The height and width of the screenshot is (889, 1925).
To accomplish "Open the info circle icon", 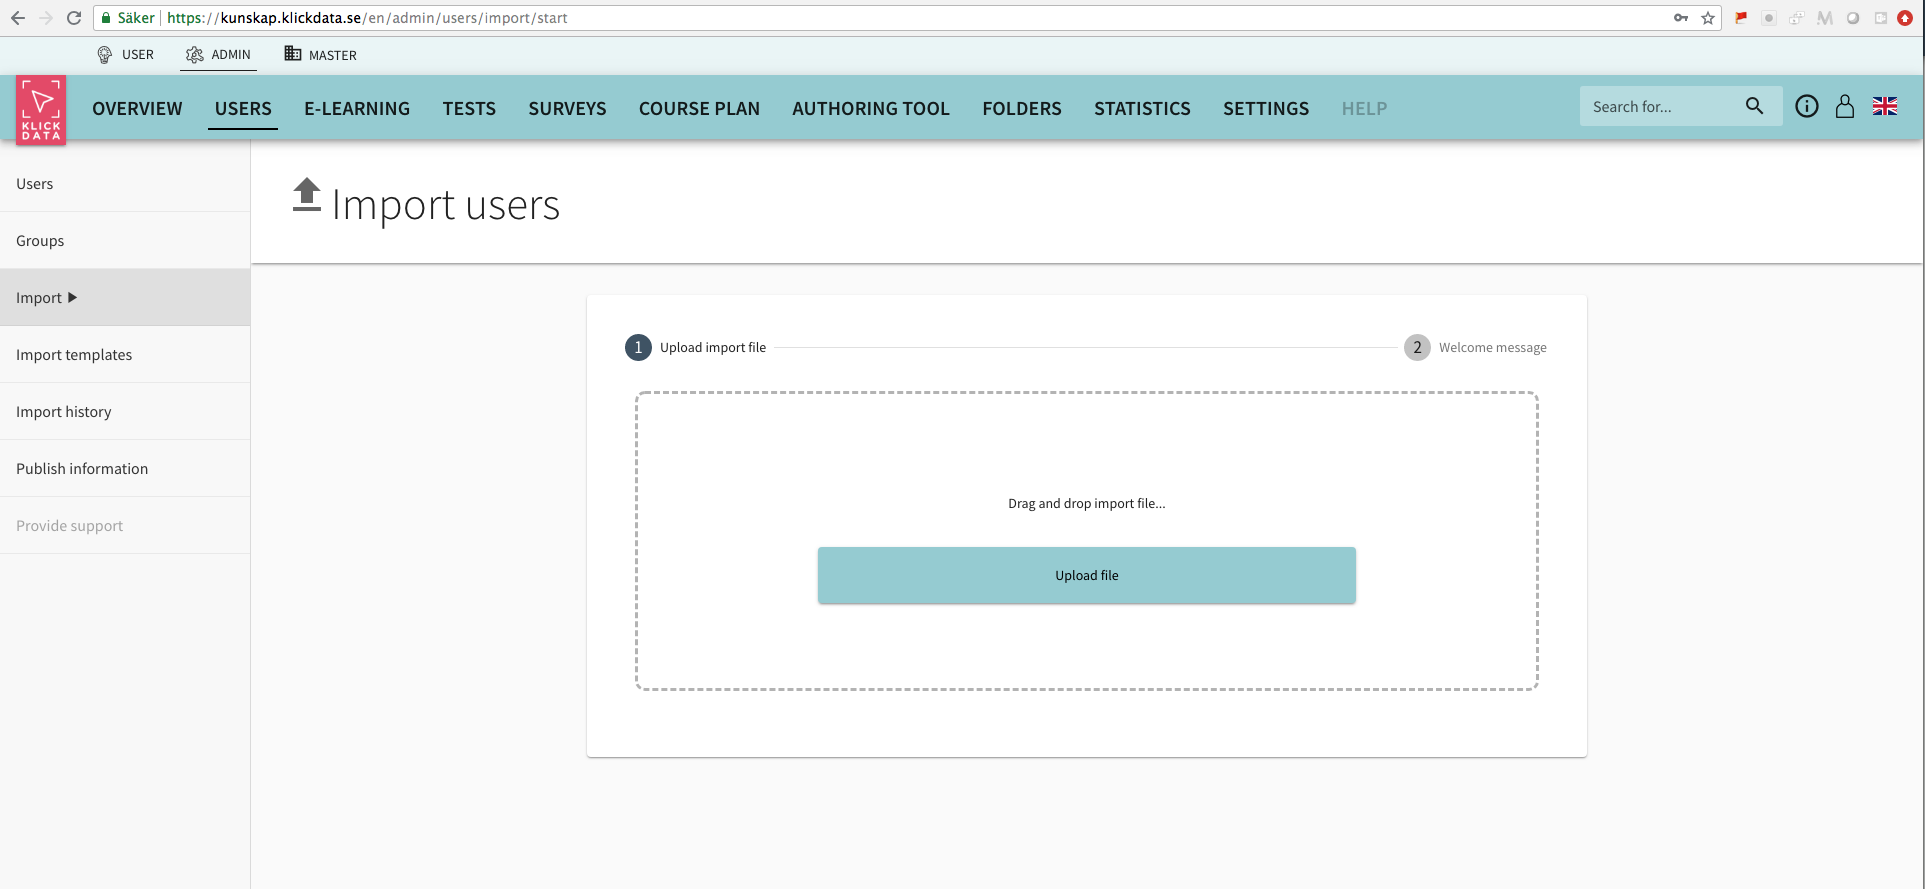I will (1806, 106).
